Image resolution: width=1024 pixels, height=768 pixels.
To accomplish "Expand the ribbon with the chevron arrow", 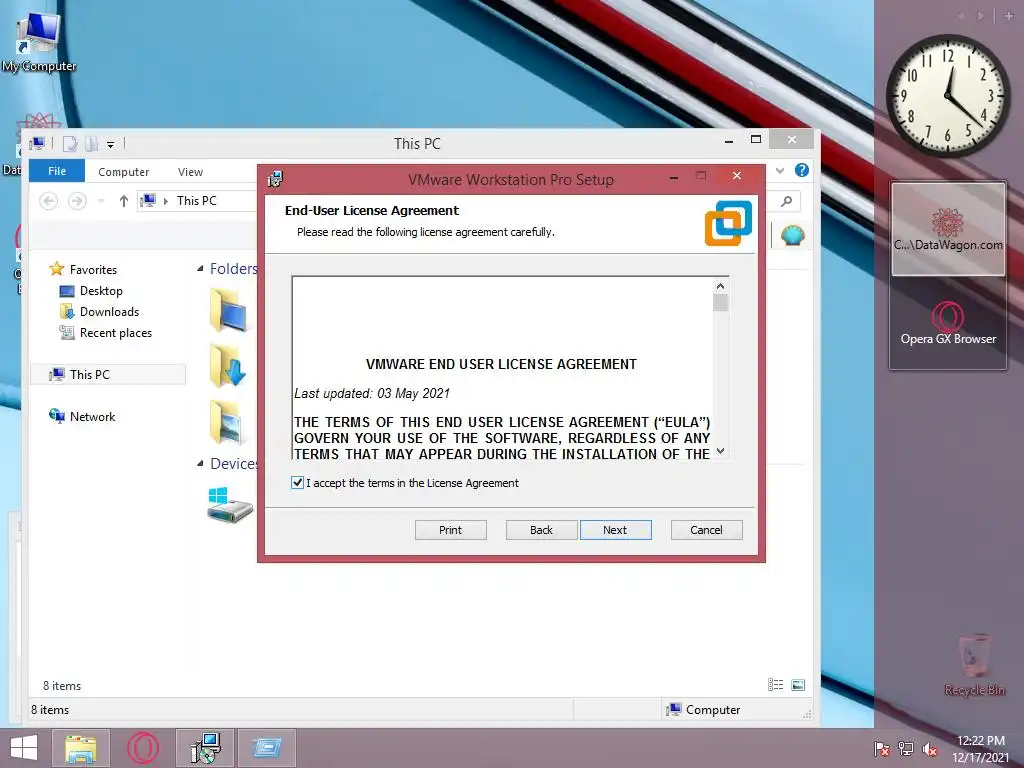I will (780, 170).
